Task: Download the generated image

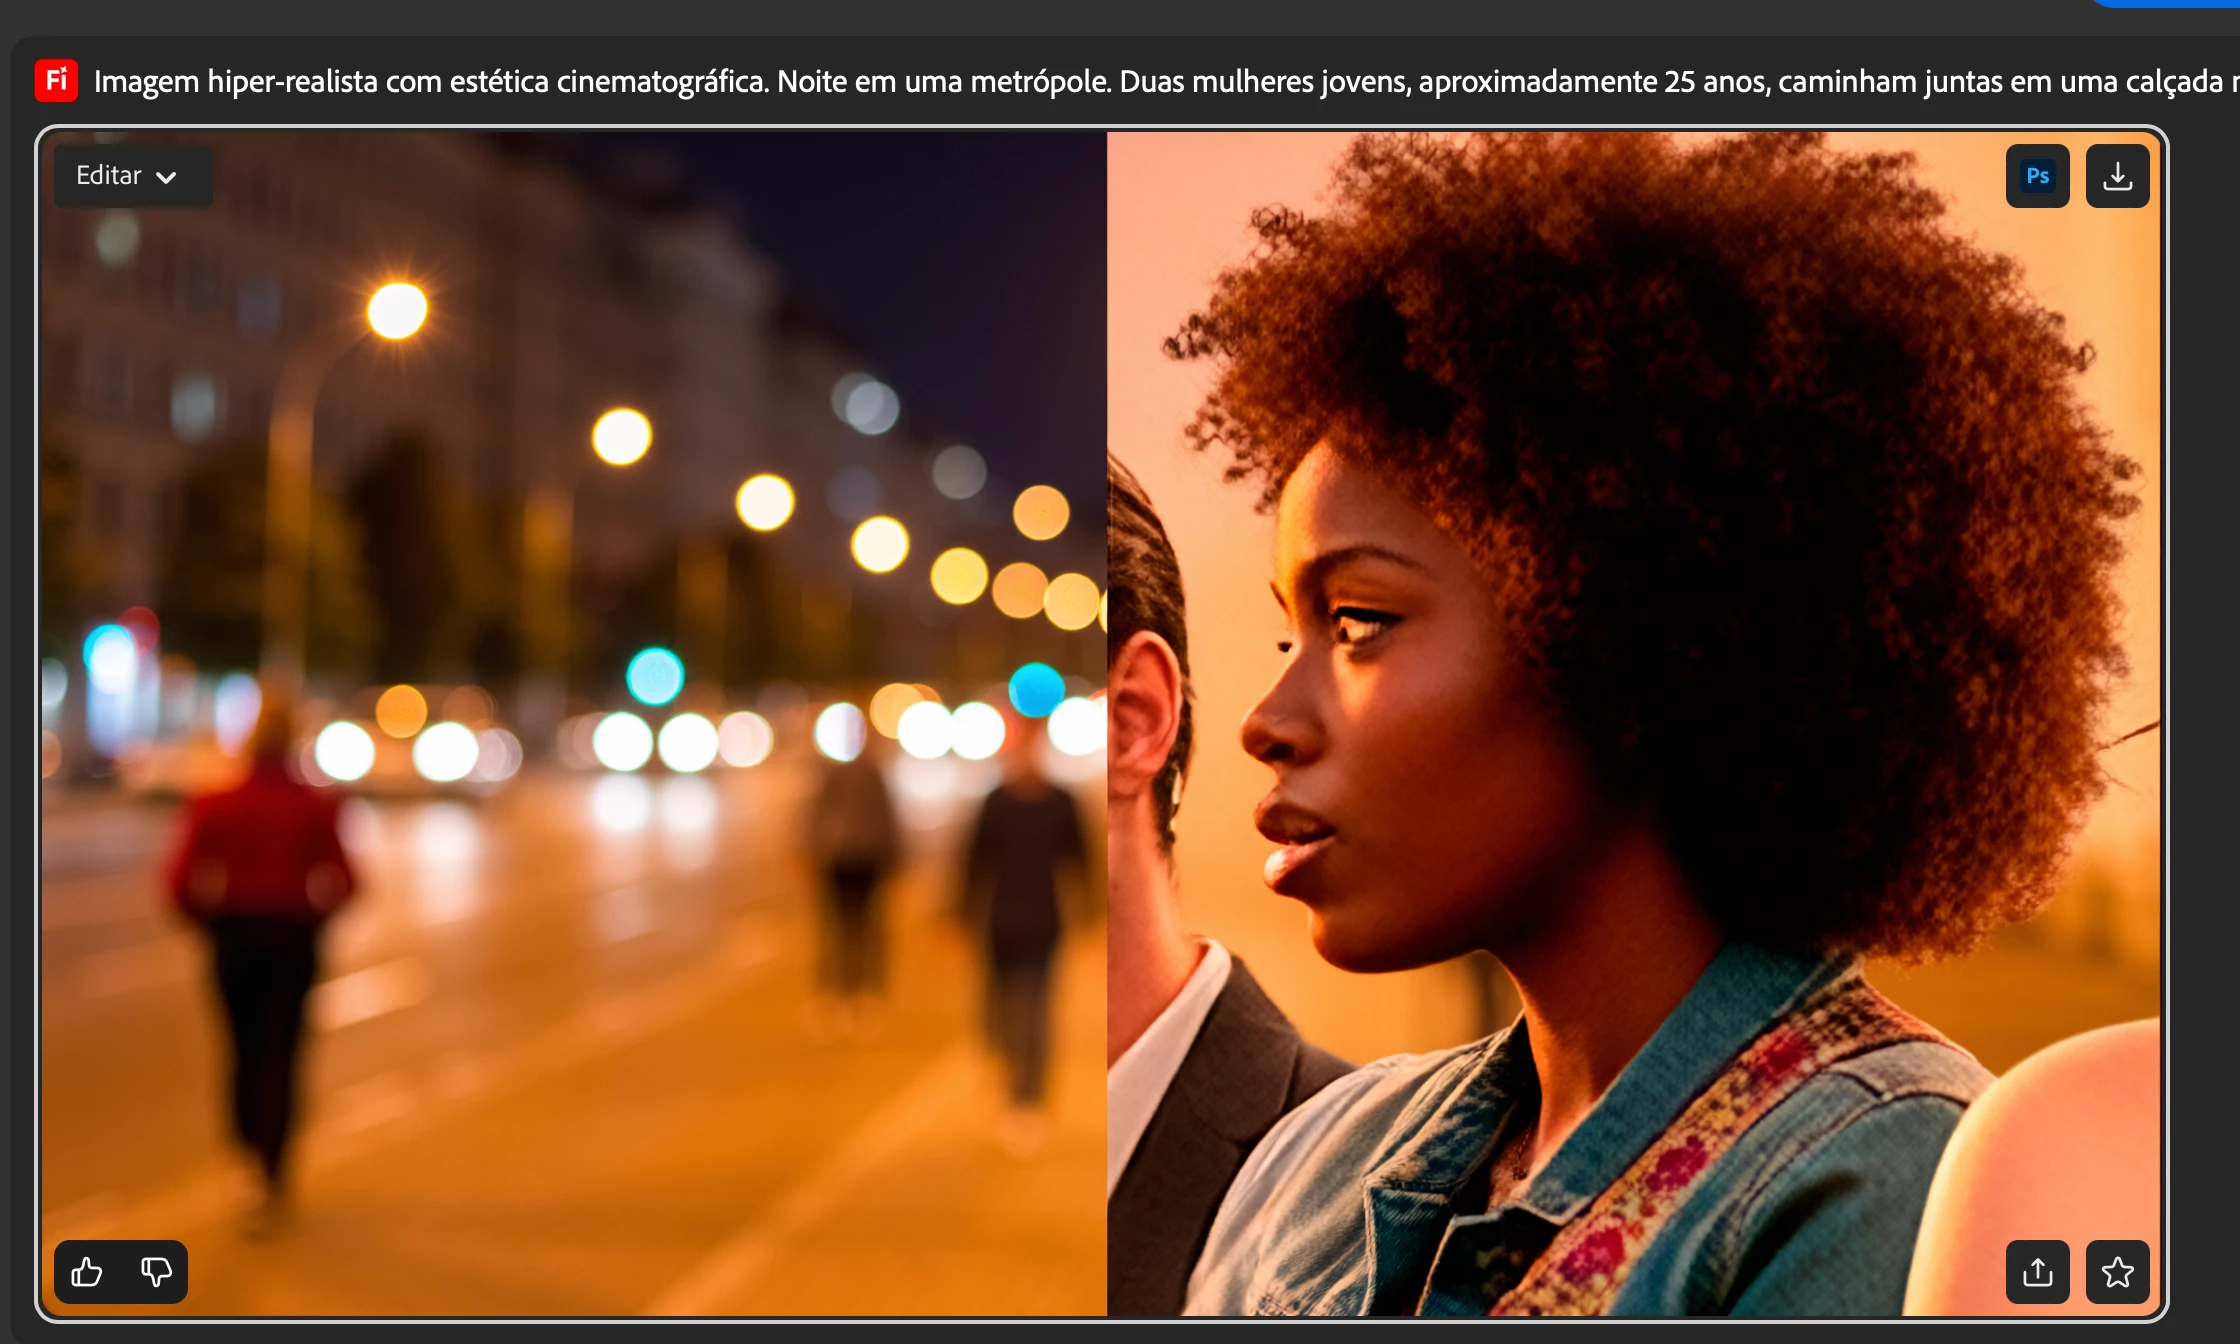Action: pos(2117,176)
